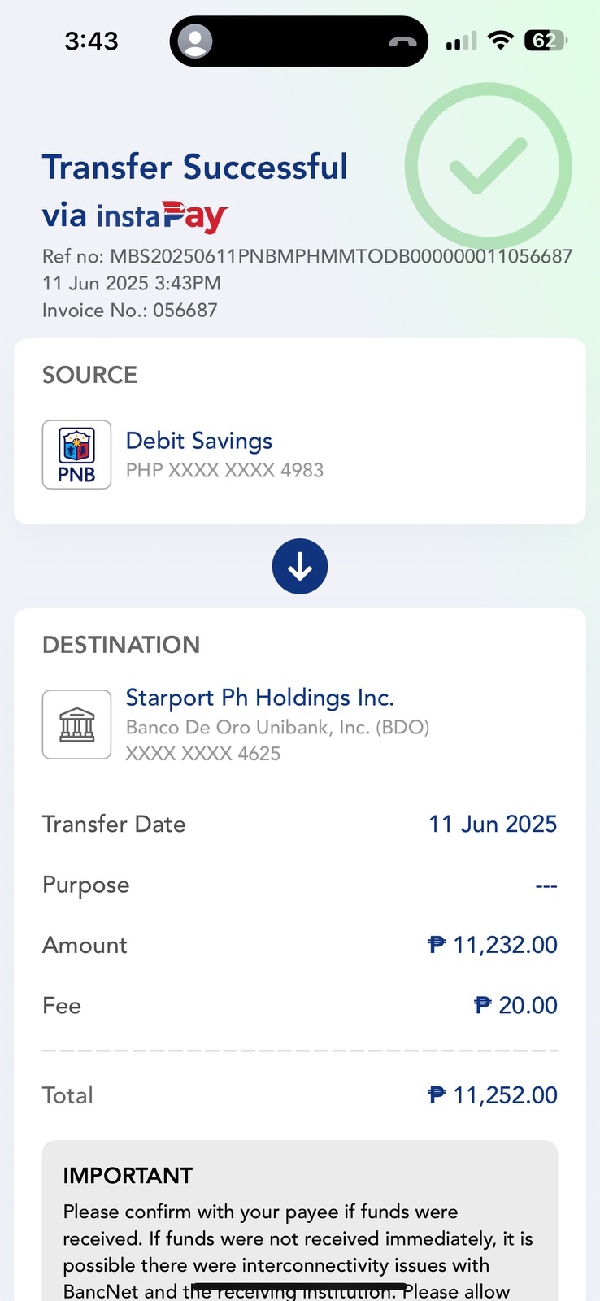Tap the profile avatar in Dynamic Island

point(197,42)
